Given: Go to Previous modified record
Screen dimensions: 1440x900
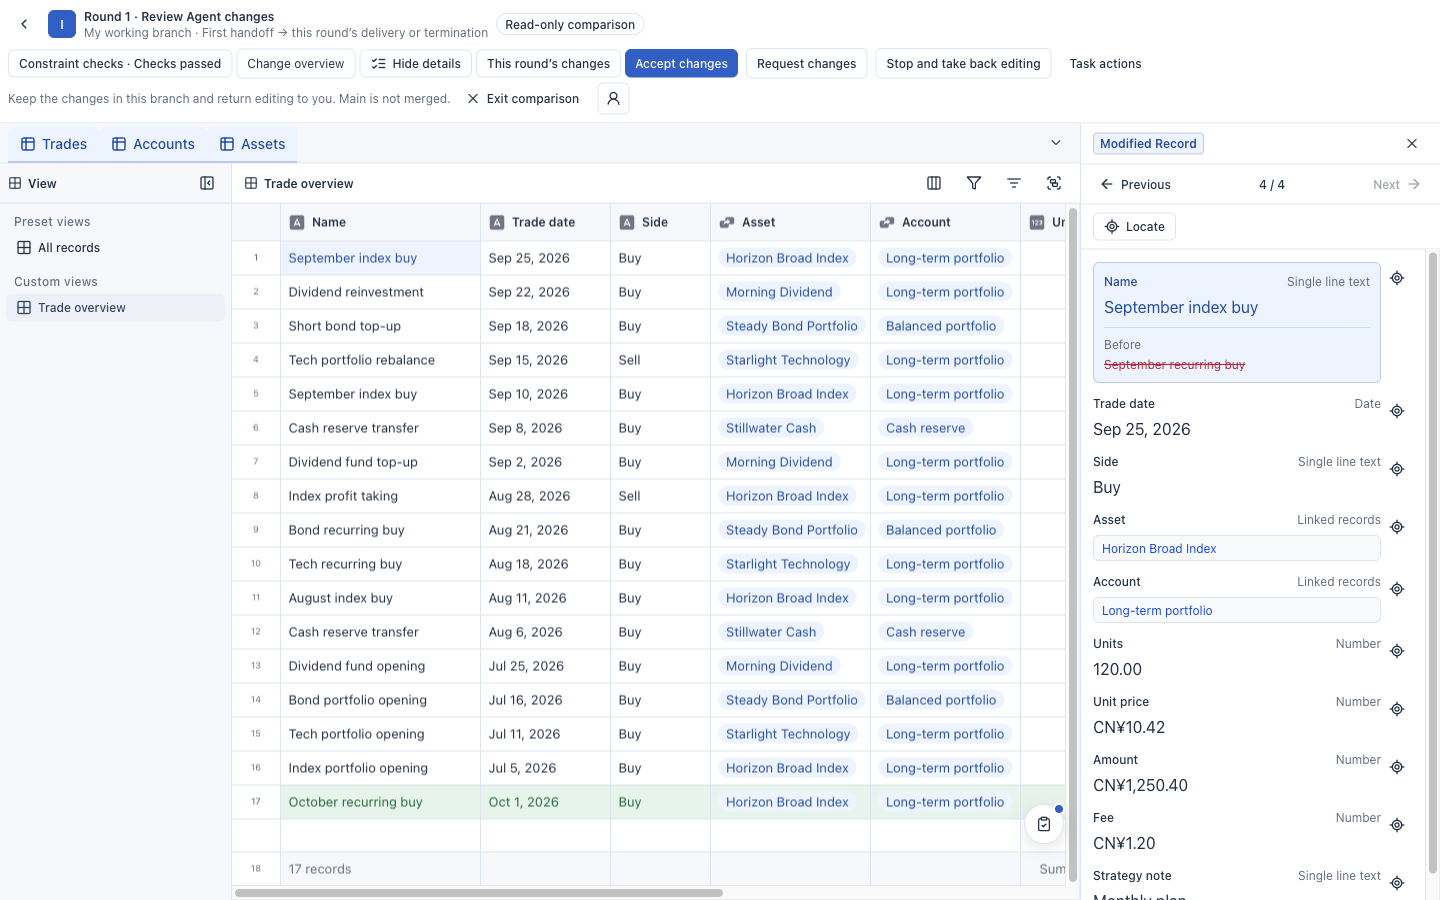Looking at the screenshot, I should pyautogui.click(x=1135, y=185).
